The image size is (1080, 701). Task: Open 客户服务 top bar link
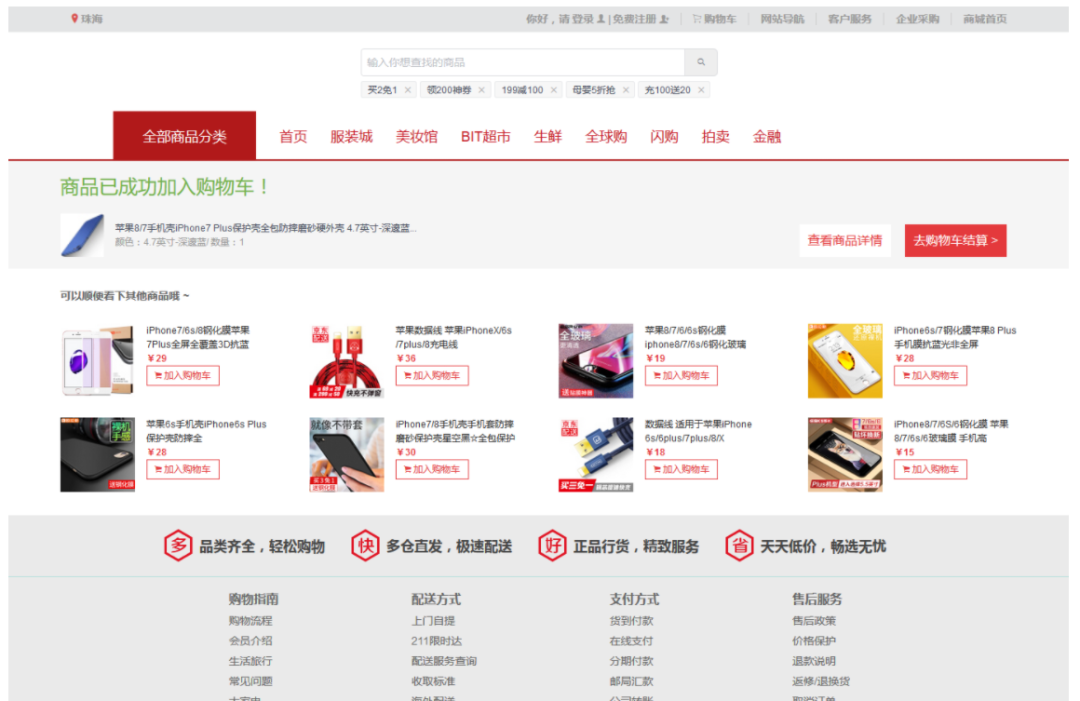849,19
